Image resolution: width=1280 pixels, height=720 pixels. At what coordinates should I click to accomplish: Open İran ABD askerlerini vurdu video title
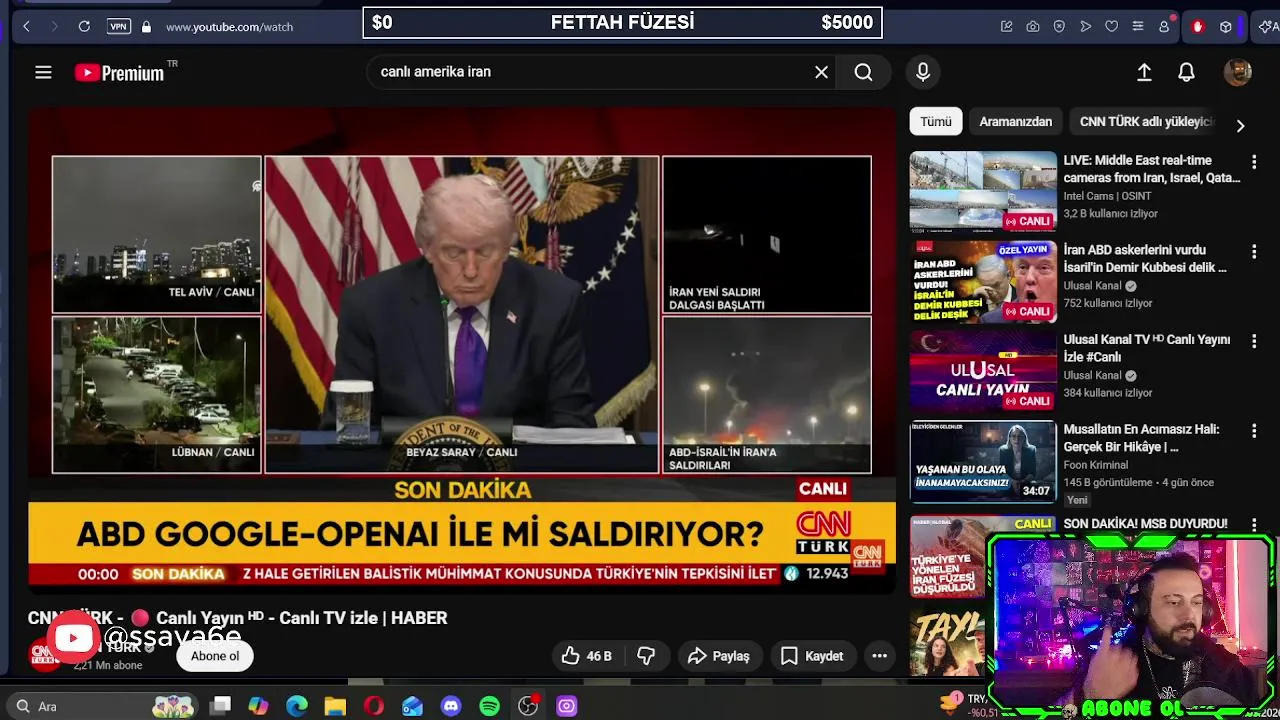1145,258
